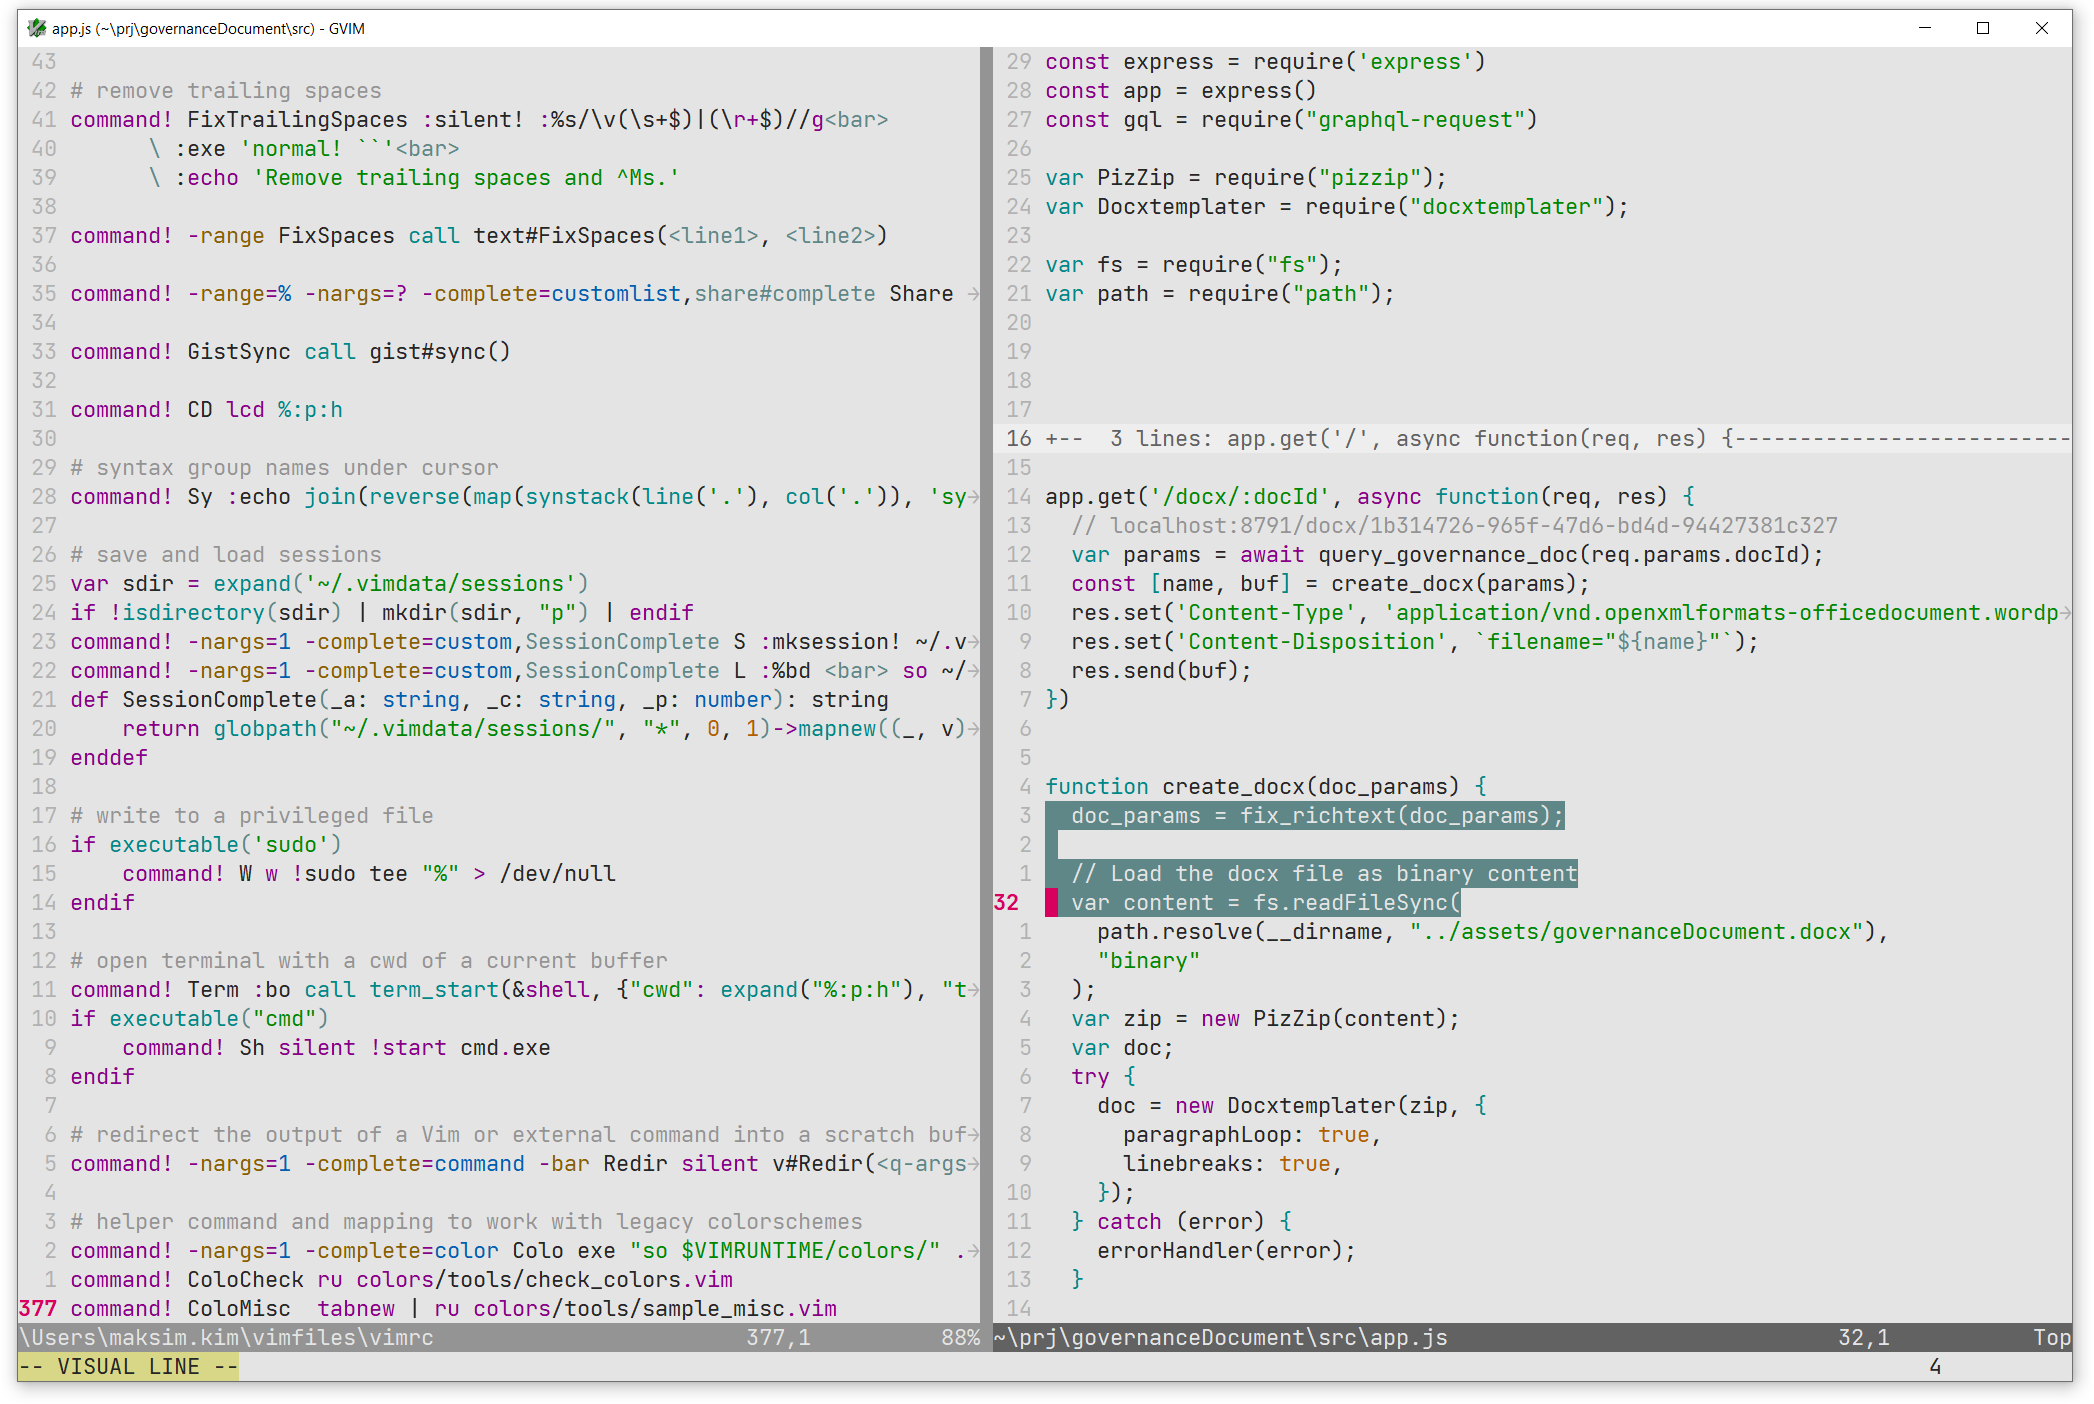Image resolution: width=2094 pixels, height=1404 pixels.
Task: Click the GistSync command on line 33
Action: (x=240, y=351)
